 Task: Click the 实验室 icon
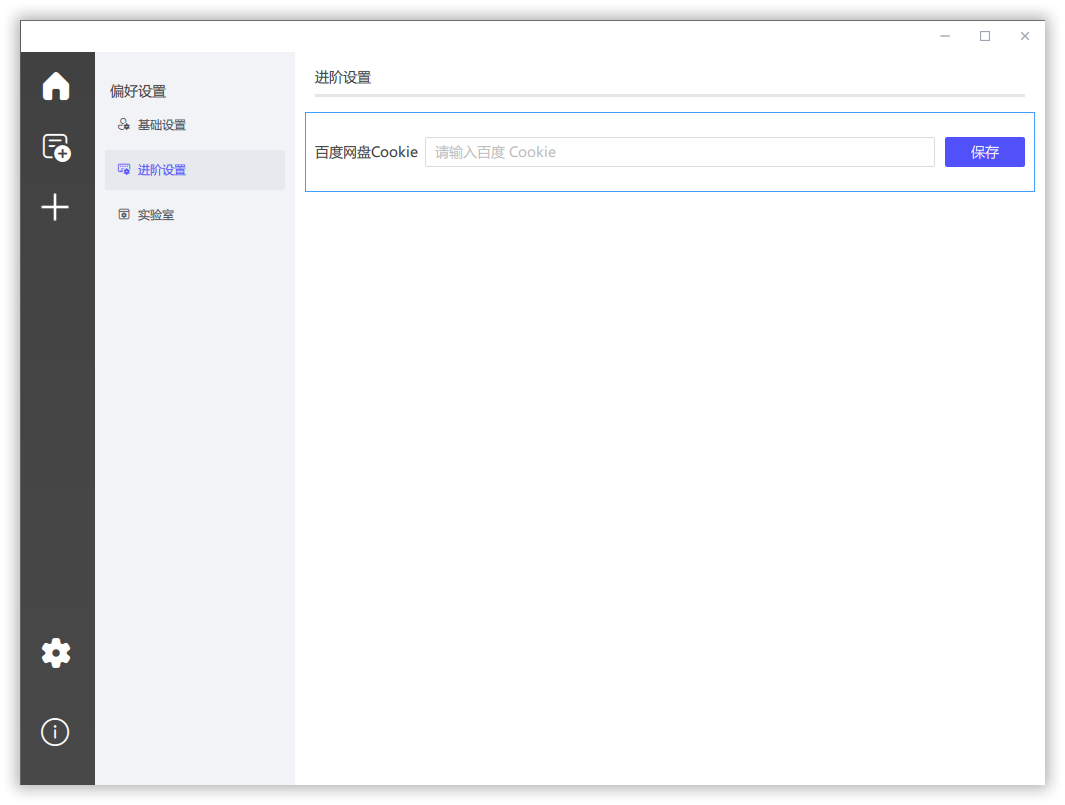124,214
